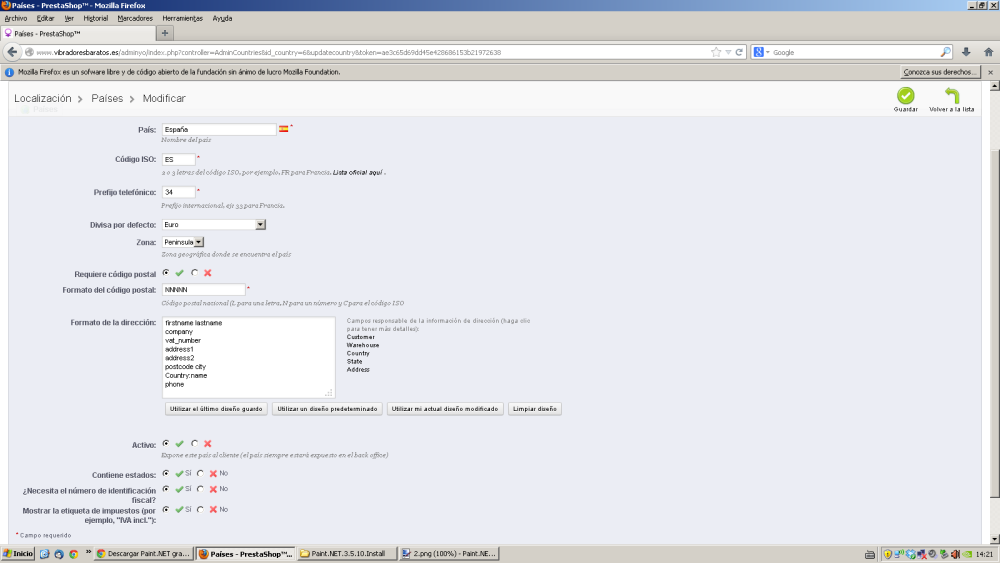
Task: Open the Zona dropdown
Action: click(x=183, y=242)
